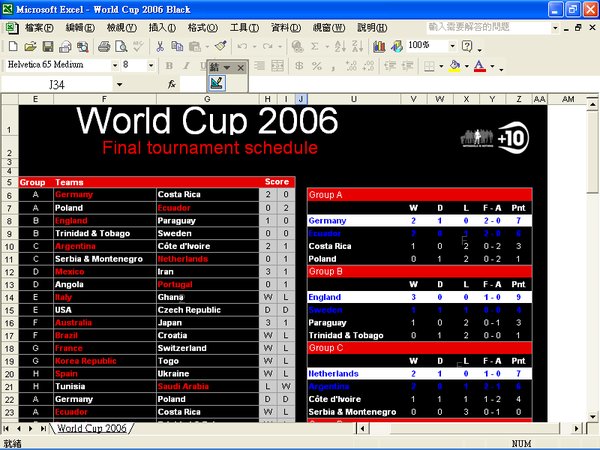Close the small floating toolbar

pyautogui.click(x=240, y=68)
